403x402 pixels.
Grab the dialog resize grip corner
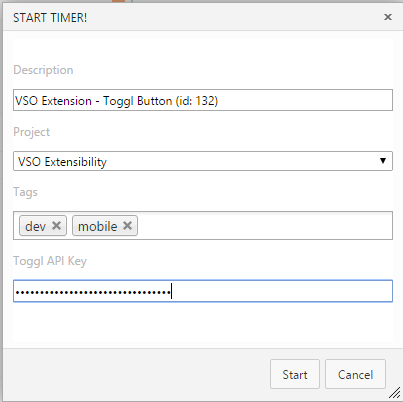(394, 392)
